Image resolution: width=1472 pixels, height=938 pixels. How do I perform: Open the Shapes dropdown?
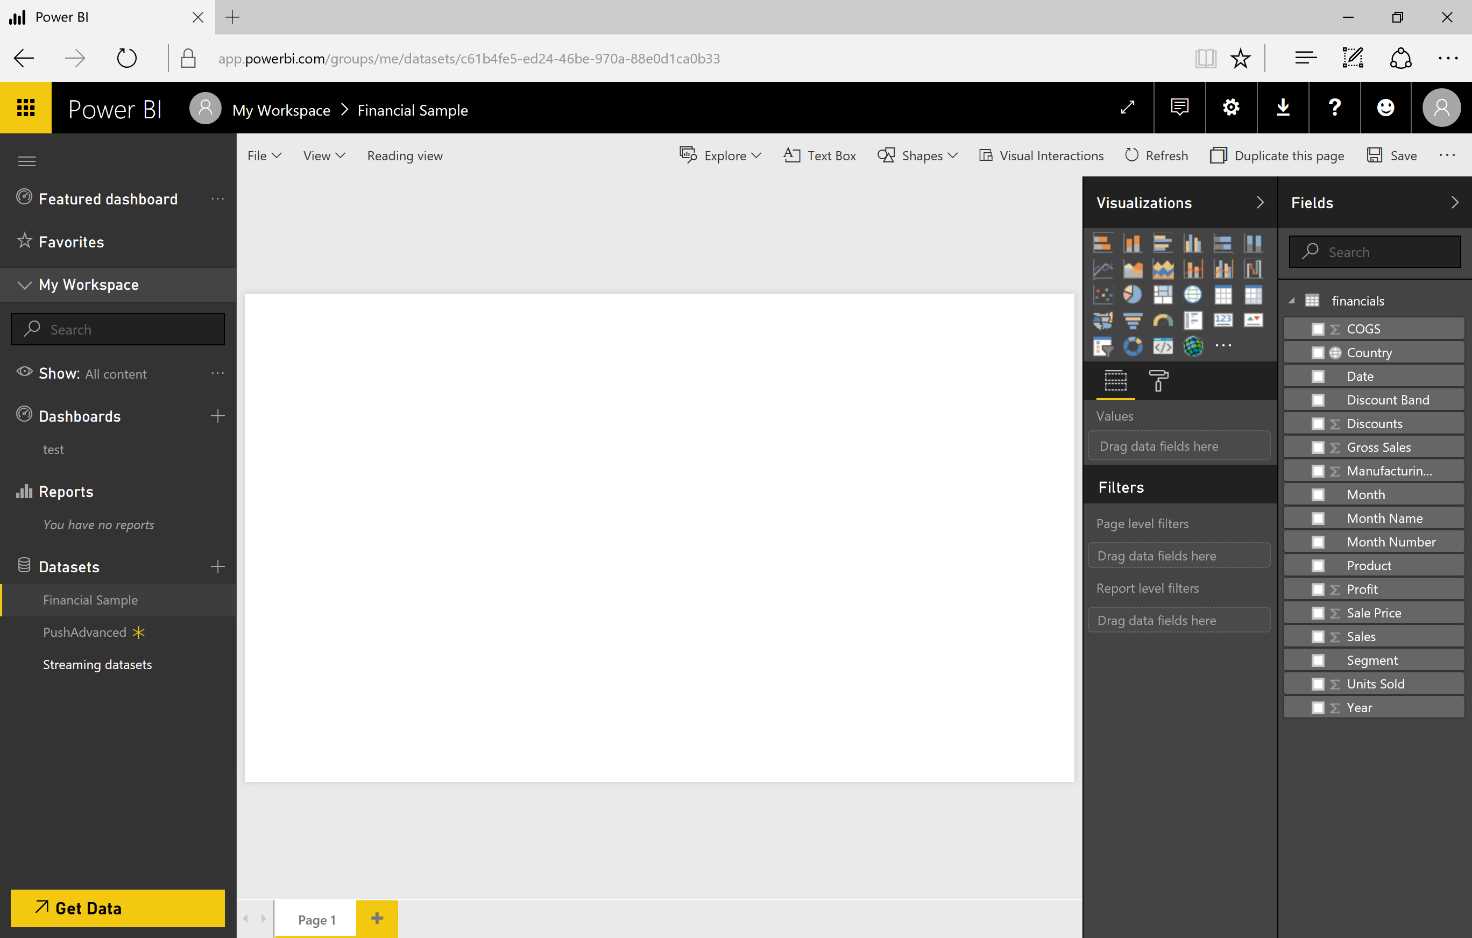[x=916, y=155]
